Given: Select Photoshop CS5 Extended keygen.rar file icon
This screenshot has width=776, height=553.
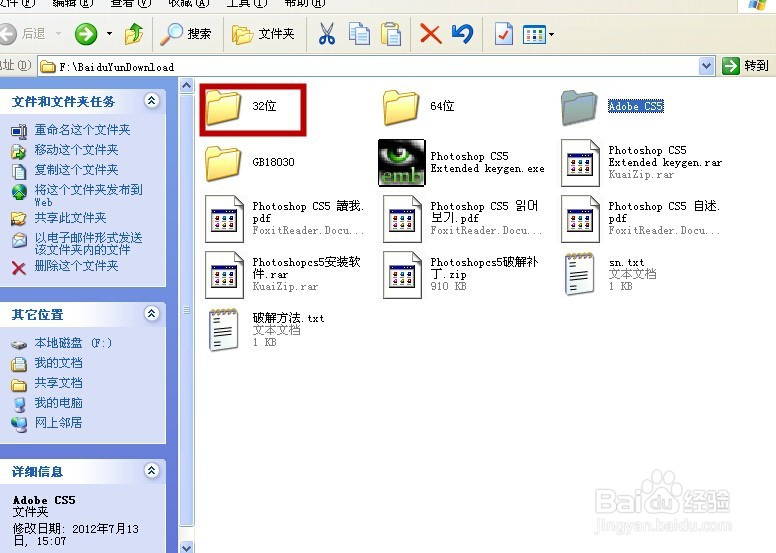Looking at the screenshot, I should [580, 163].
